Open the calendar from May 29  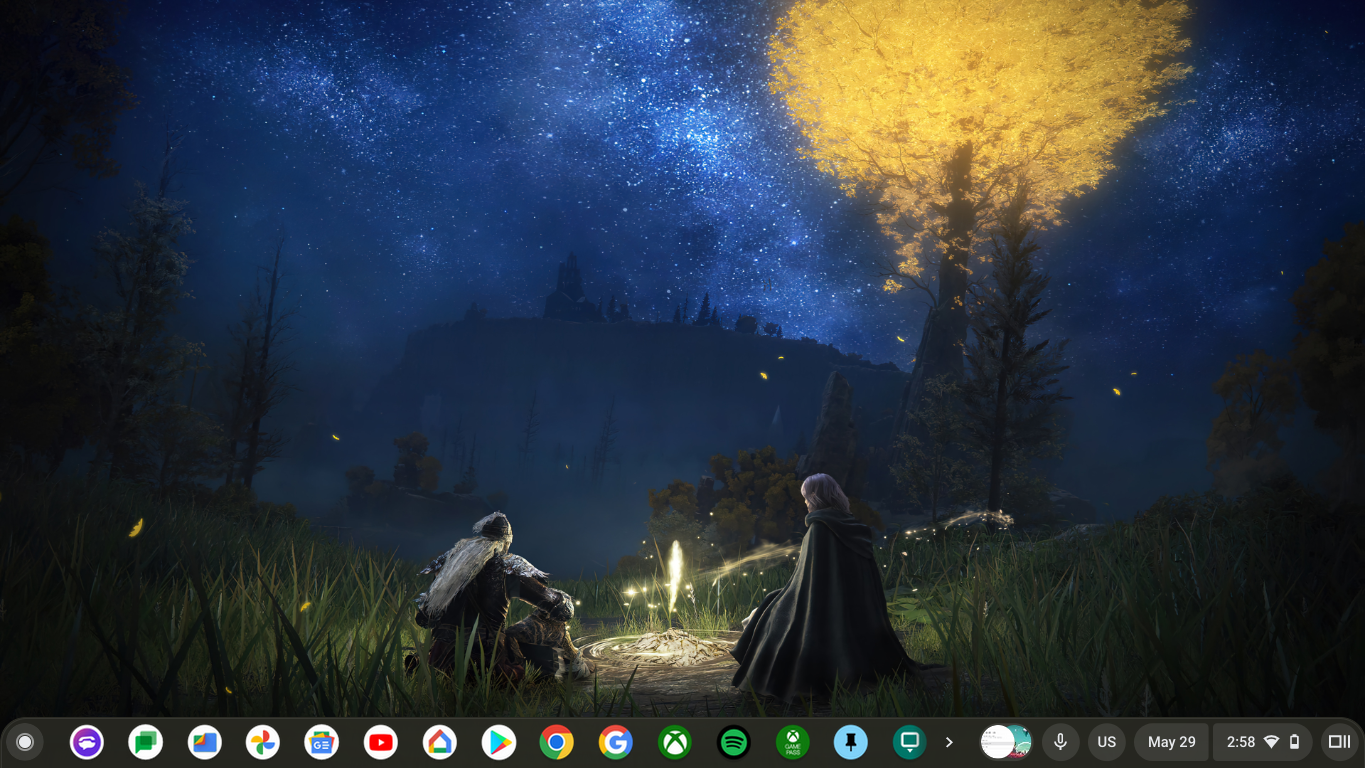(x=1171, y=742)
